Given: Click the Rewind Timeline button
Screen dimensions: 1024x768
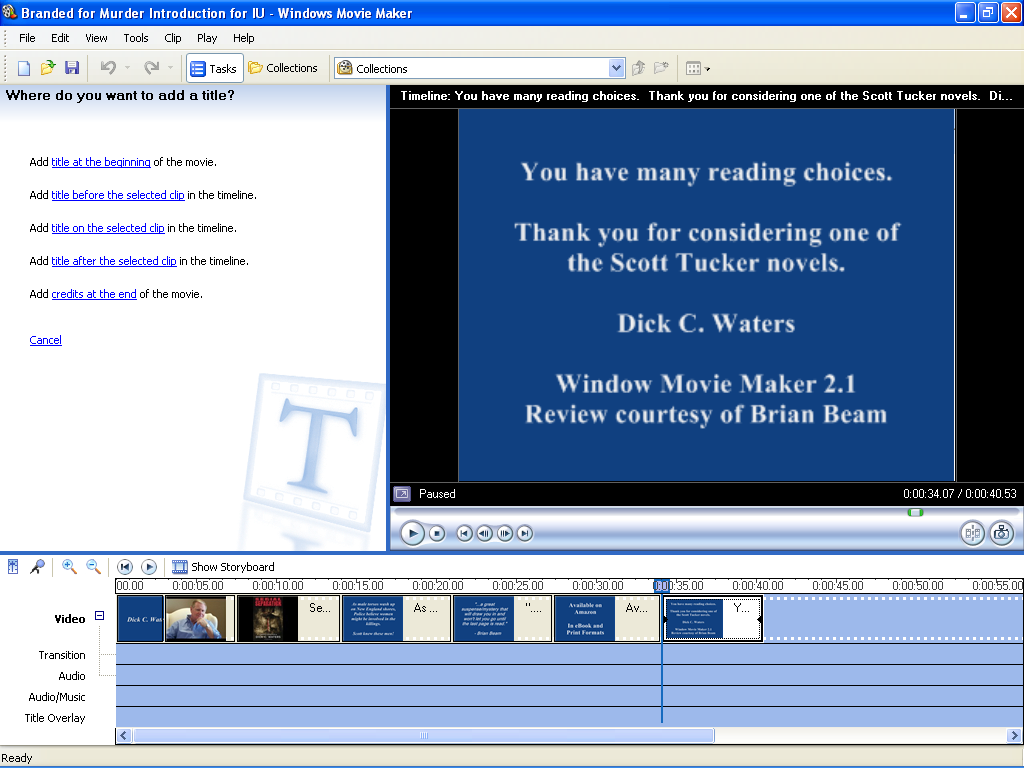Looking at the screenshot, I should coord(125,567).
